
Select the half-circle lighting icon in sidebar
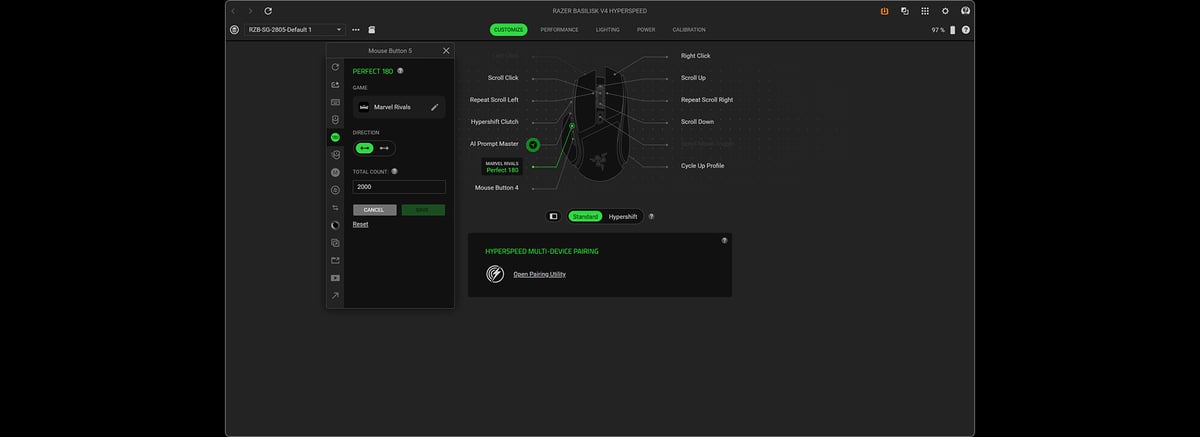click(335, 225)
